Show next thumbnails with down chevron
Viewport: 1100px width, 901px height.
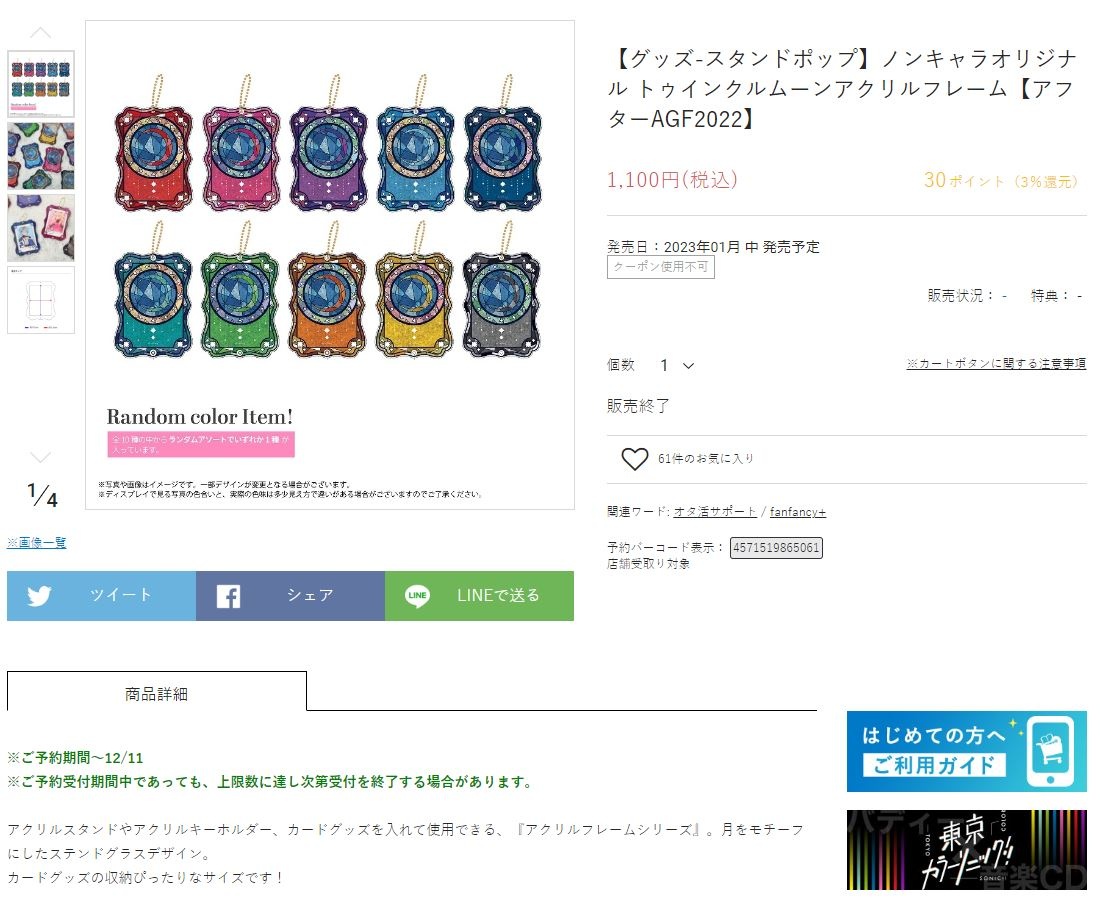41,458
